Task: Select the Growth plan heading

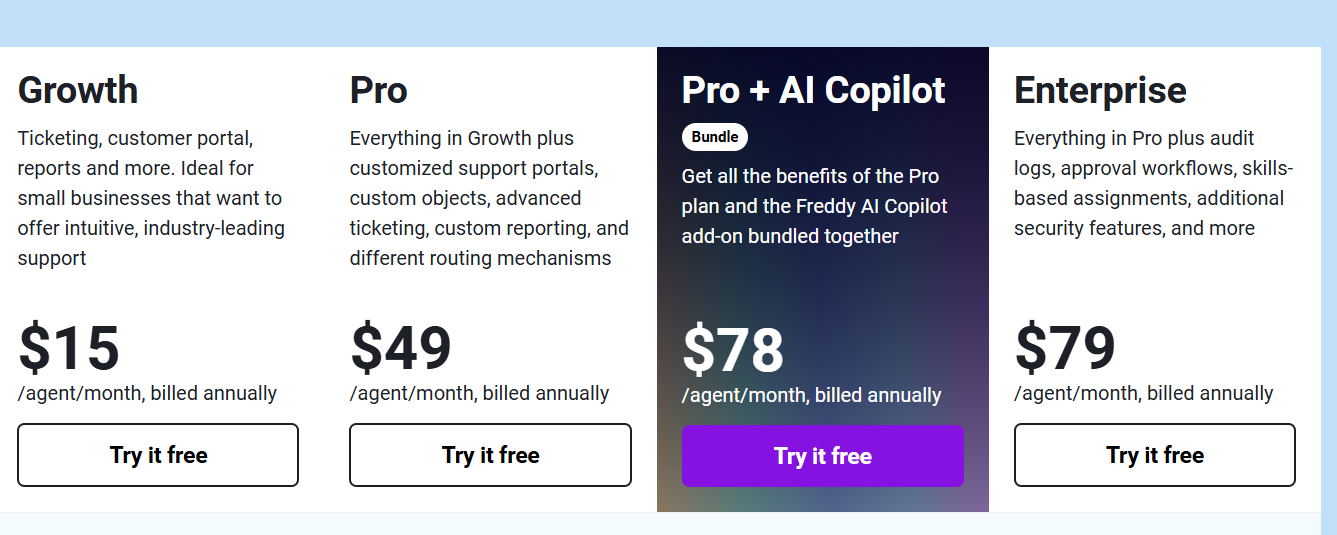Action: pos(78,90)
